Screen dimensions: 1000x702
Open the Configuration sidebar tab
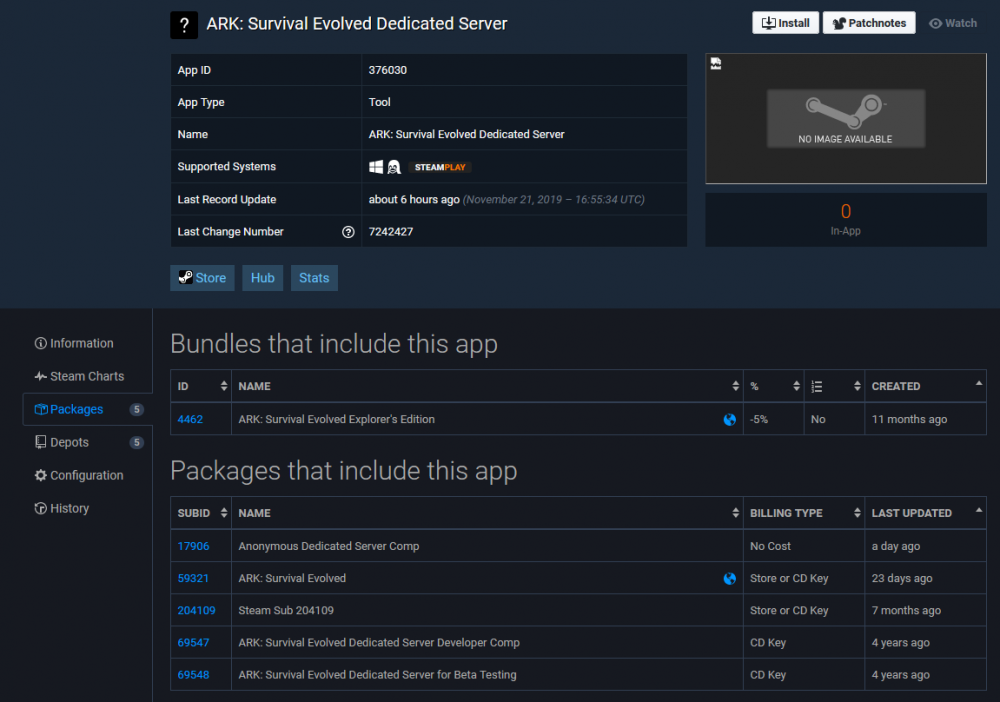[x=79, y=476]
